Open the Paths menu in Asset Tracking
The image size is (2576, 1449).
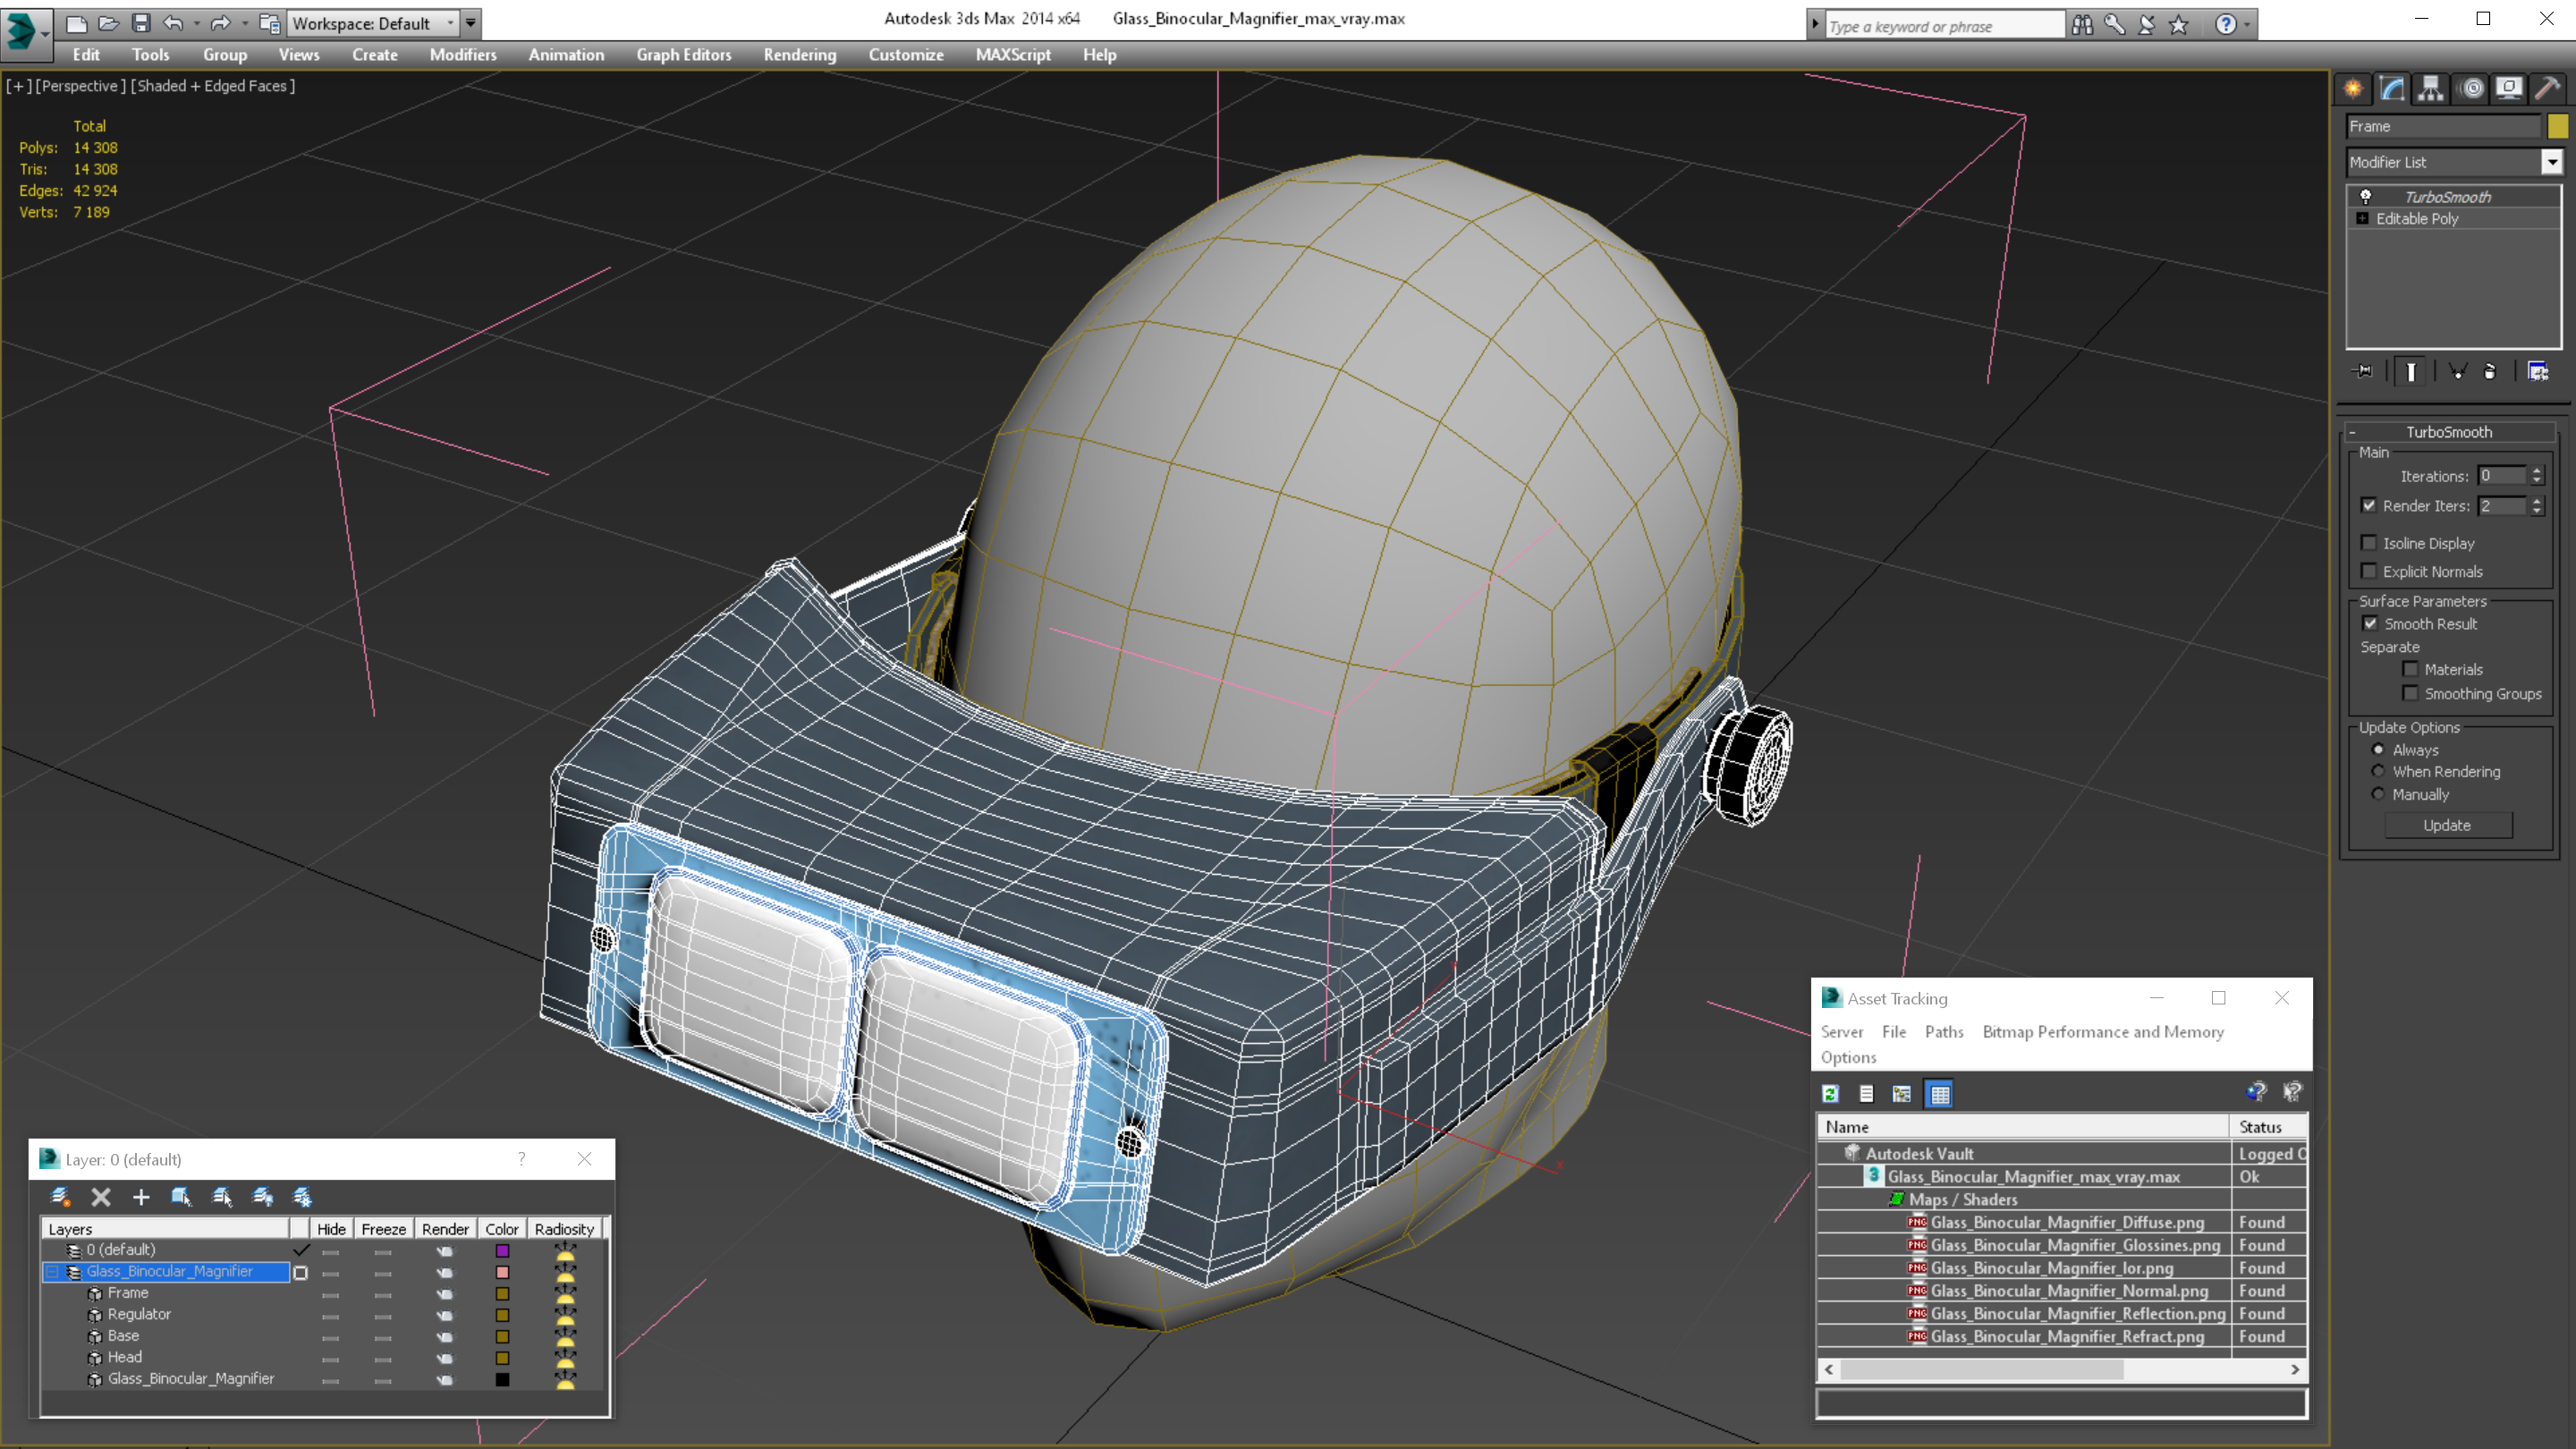pos(1943,1031)
